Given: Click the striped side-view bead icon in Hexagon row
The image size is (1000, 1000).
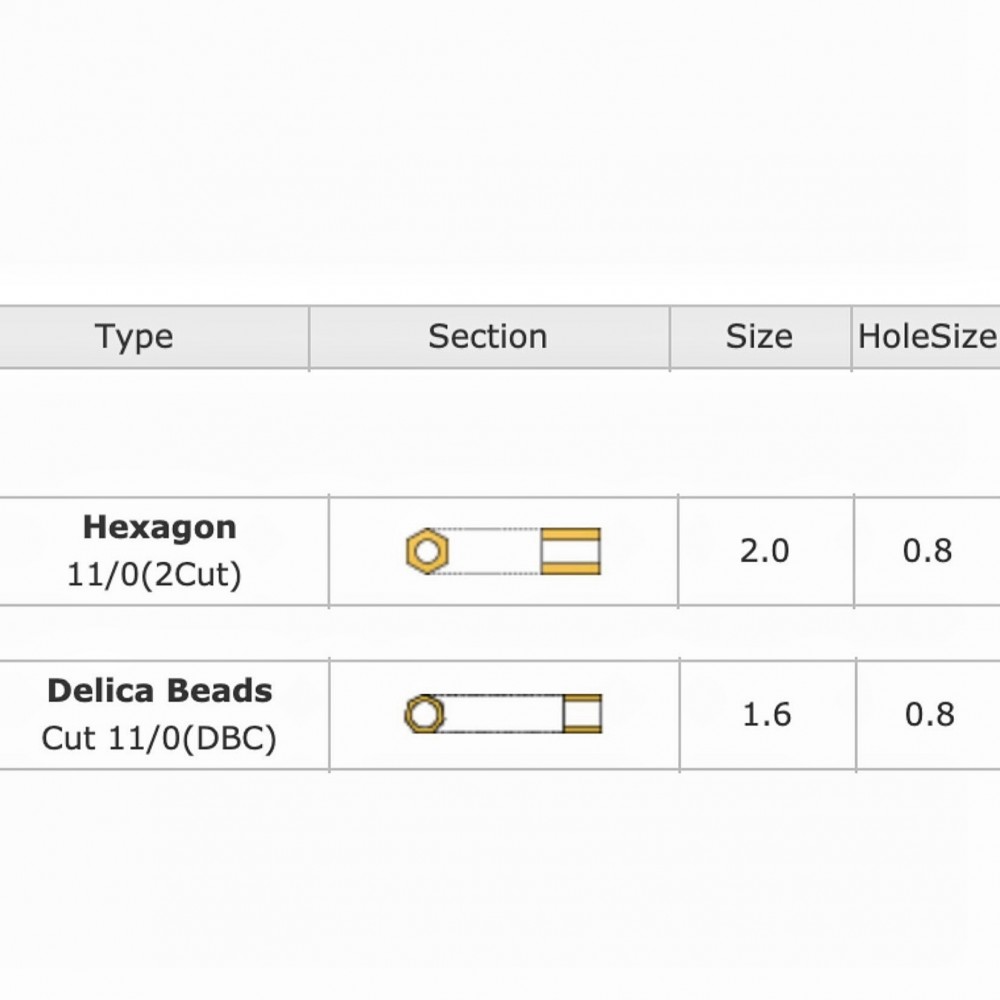Looking at the screenshot, I should [x=571, y=551].
